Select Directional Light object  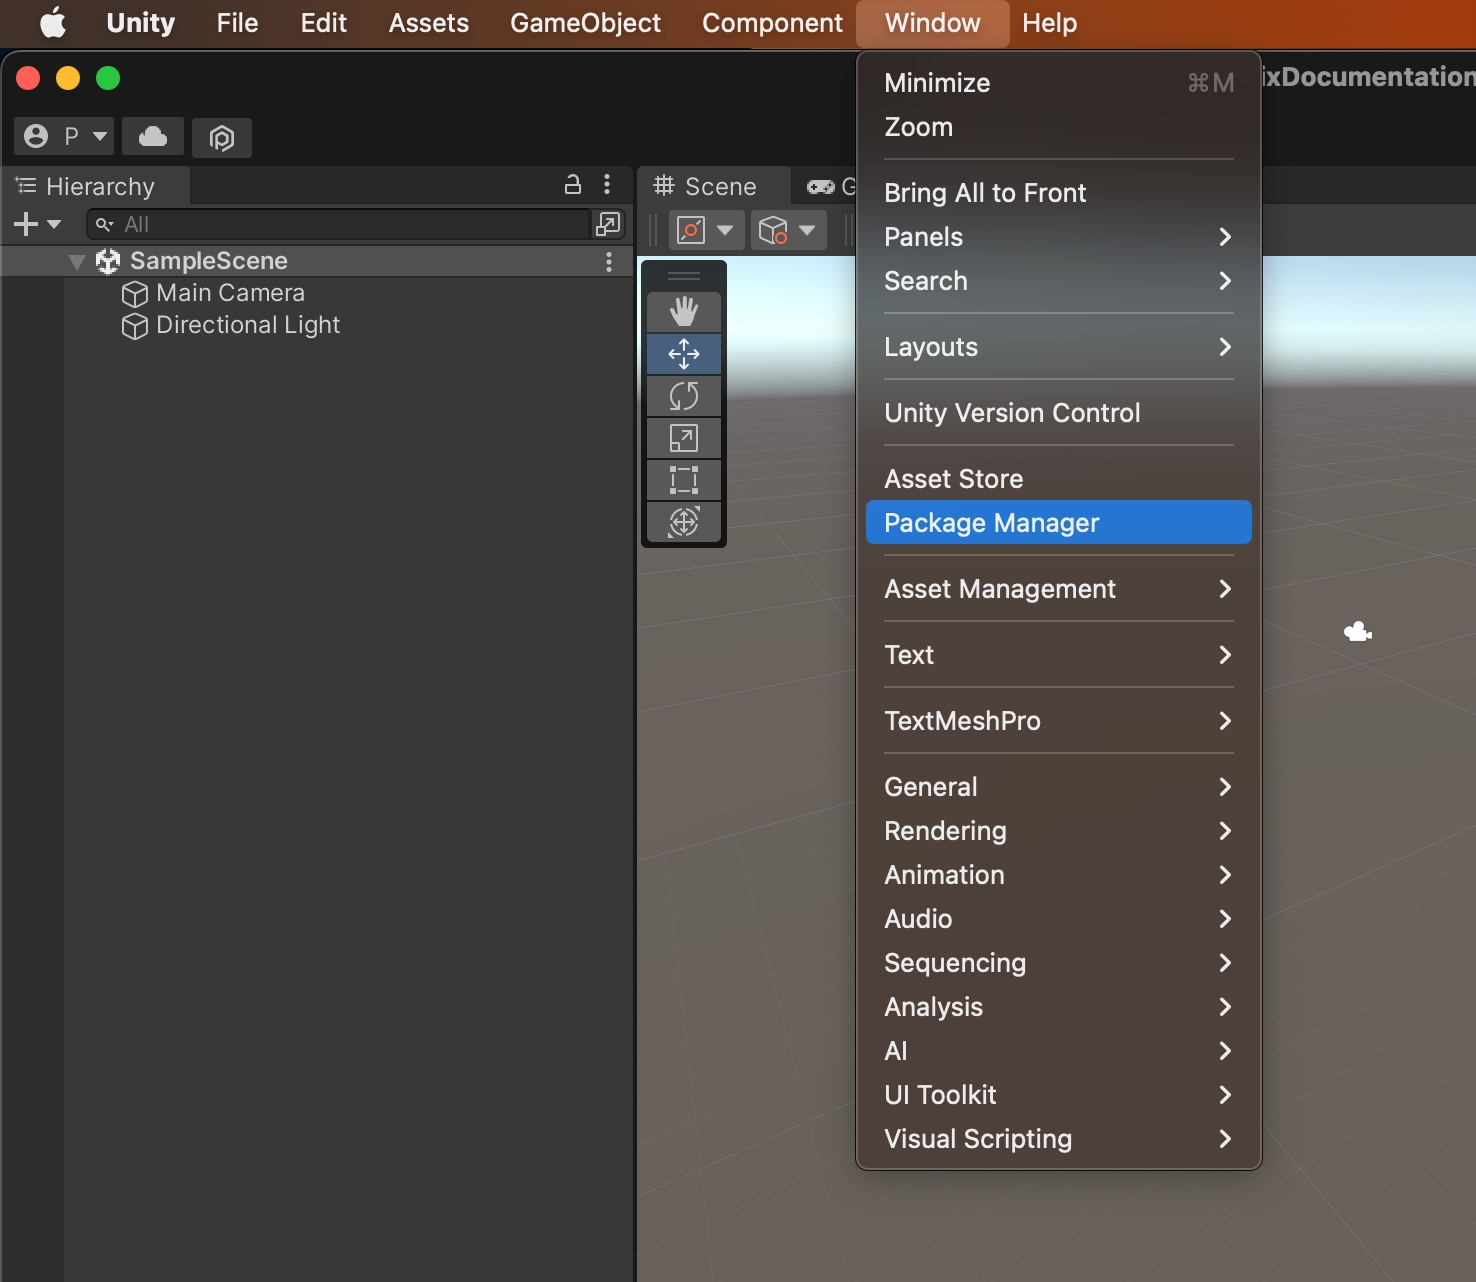pos(248,325)
